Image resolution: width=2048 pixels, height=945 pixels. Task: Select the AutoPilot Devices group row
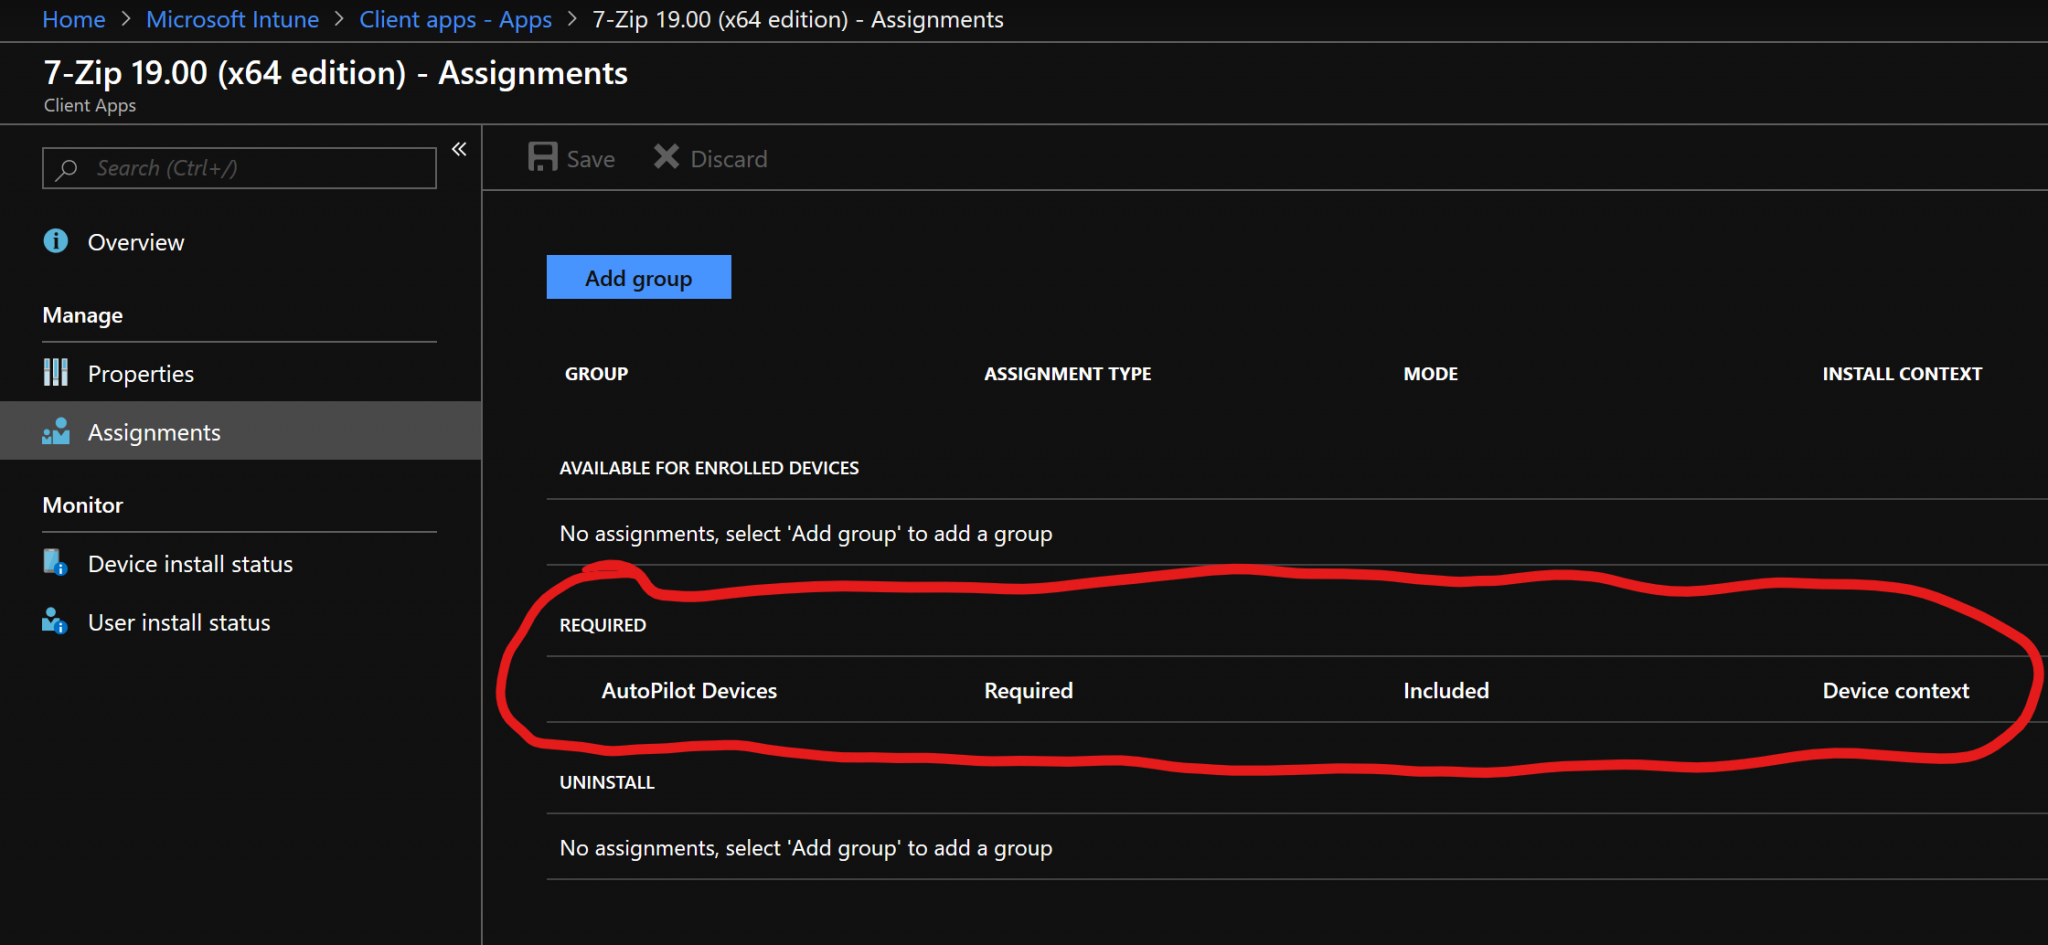point(688,690)
